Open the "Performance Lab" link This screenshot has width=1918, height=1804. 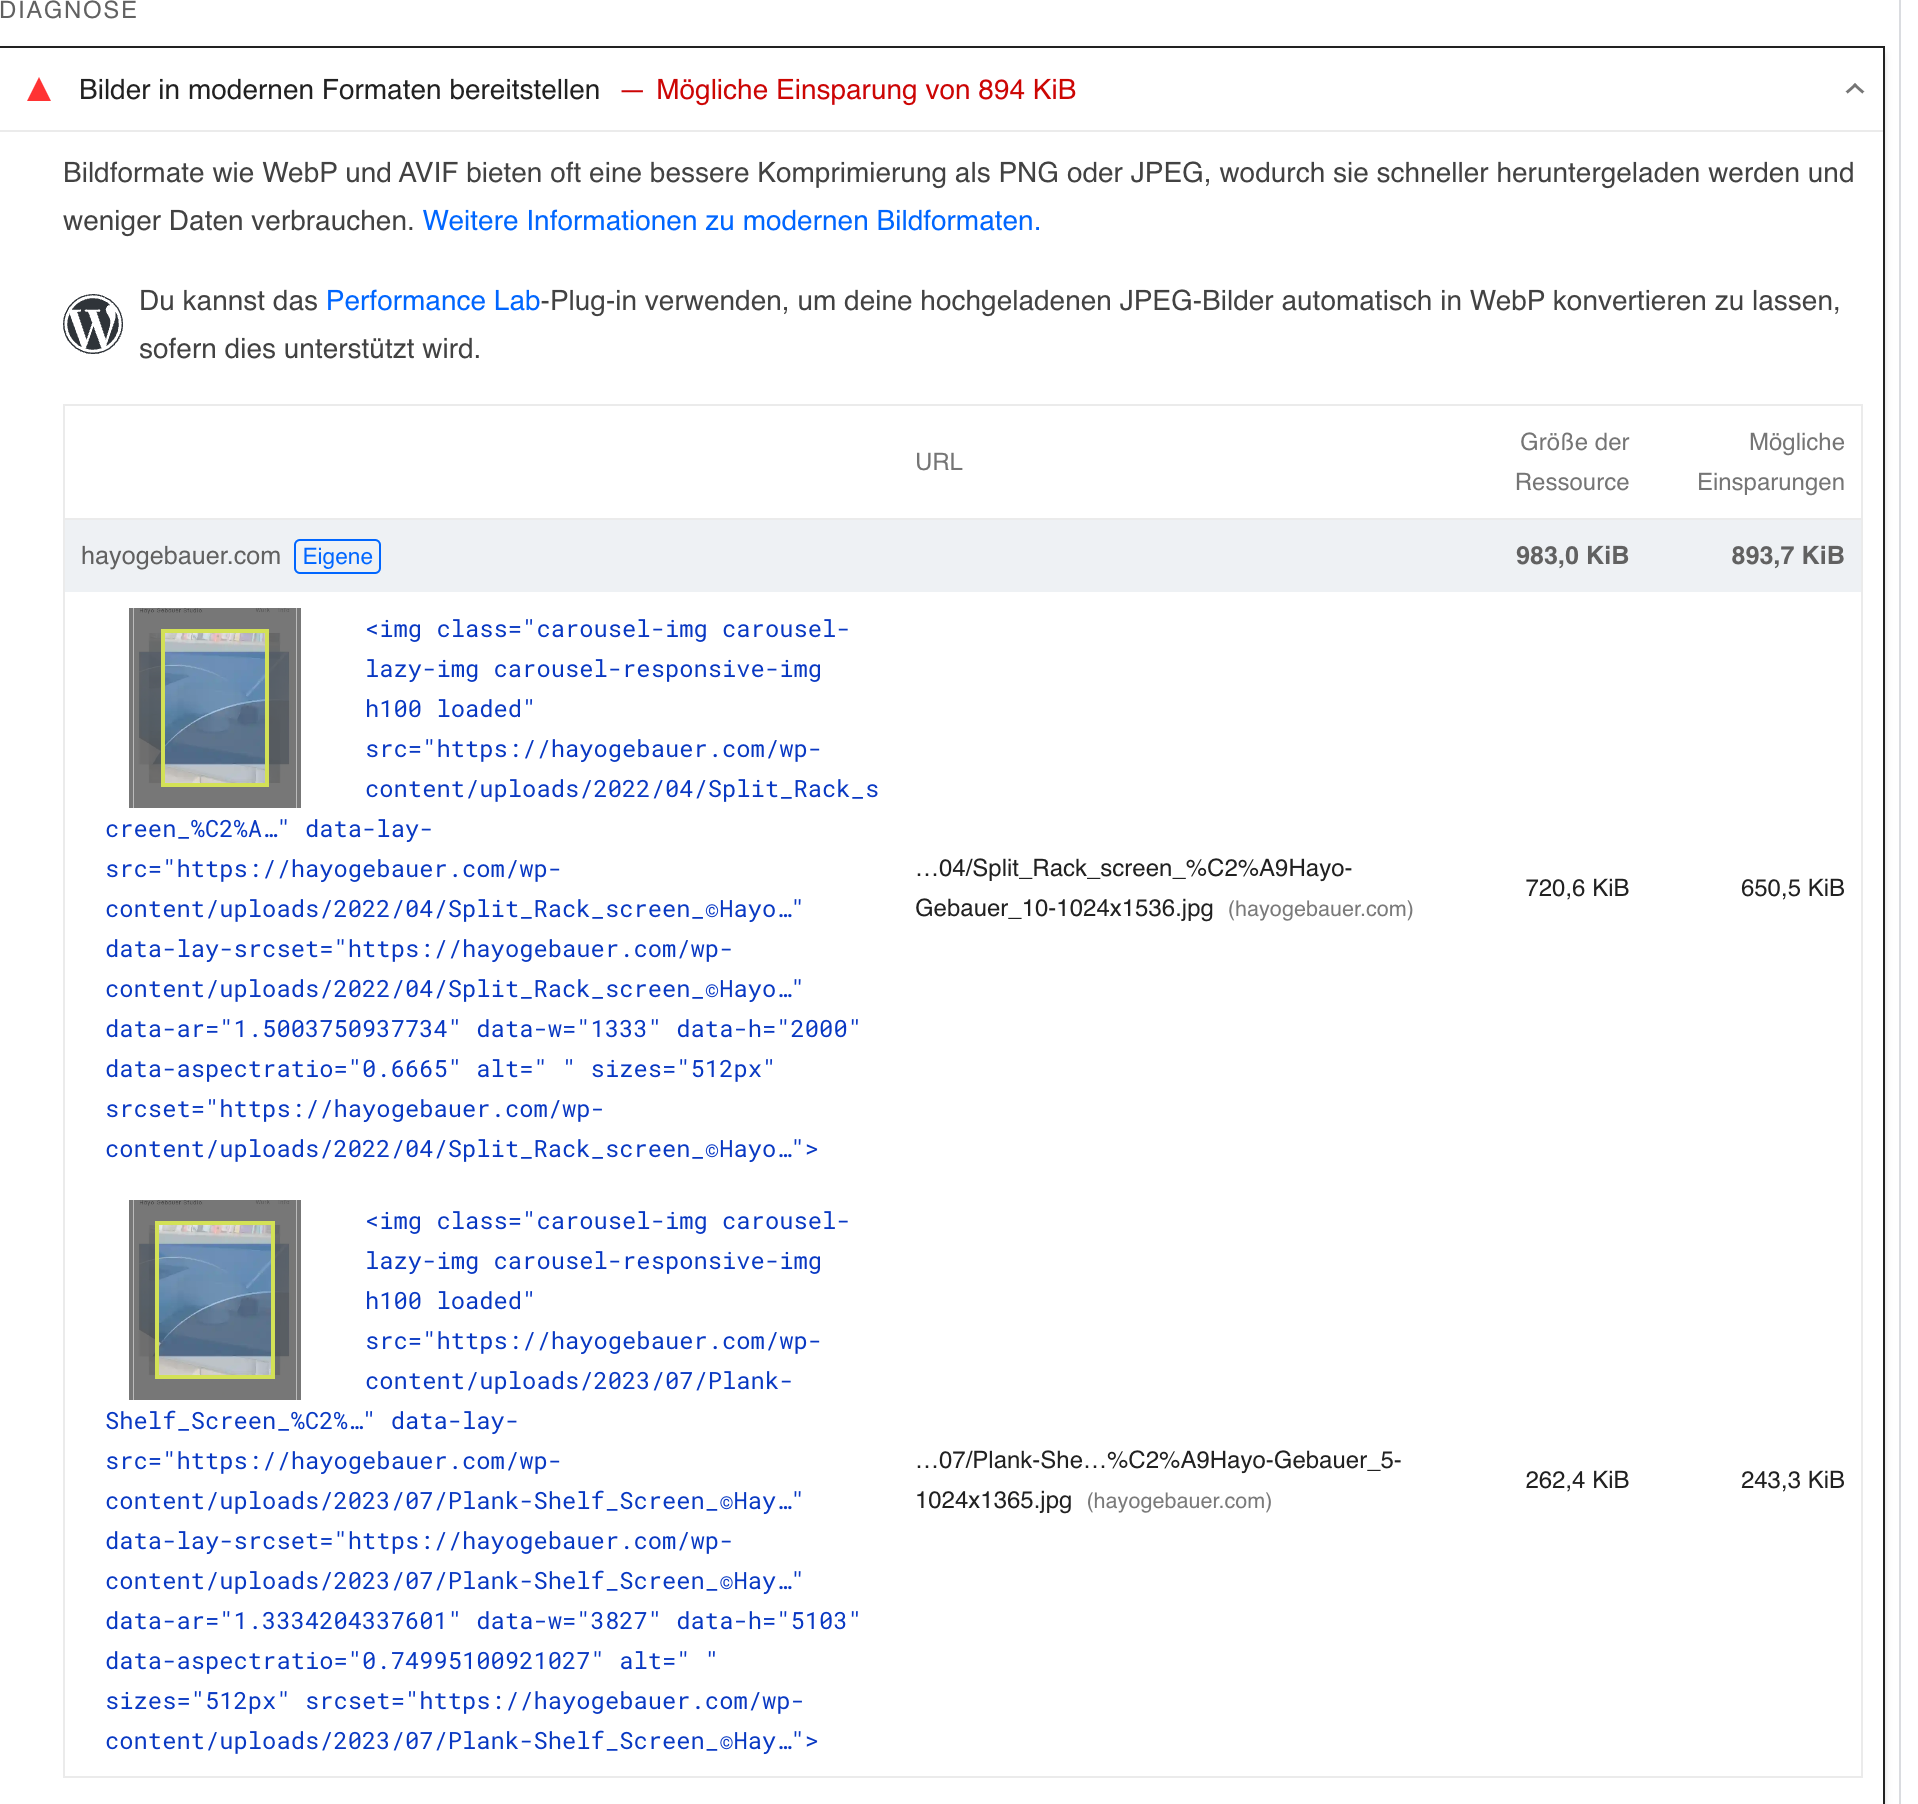point(432,299)
